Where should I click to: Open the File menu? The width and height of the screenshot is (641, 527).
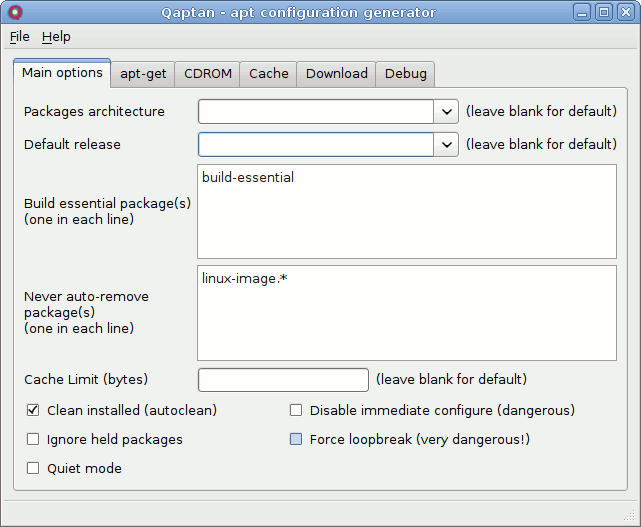pyautogui.click(x=20, y=37)
